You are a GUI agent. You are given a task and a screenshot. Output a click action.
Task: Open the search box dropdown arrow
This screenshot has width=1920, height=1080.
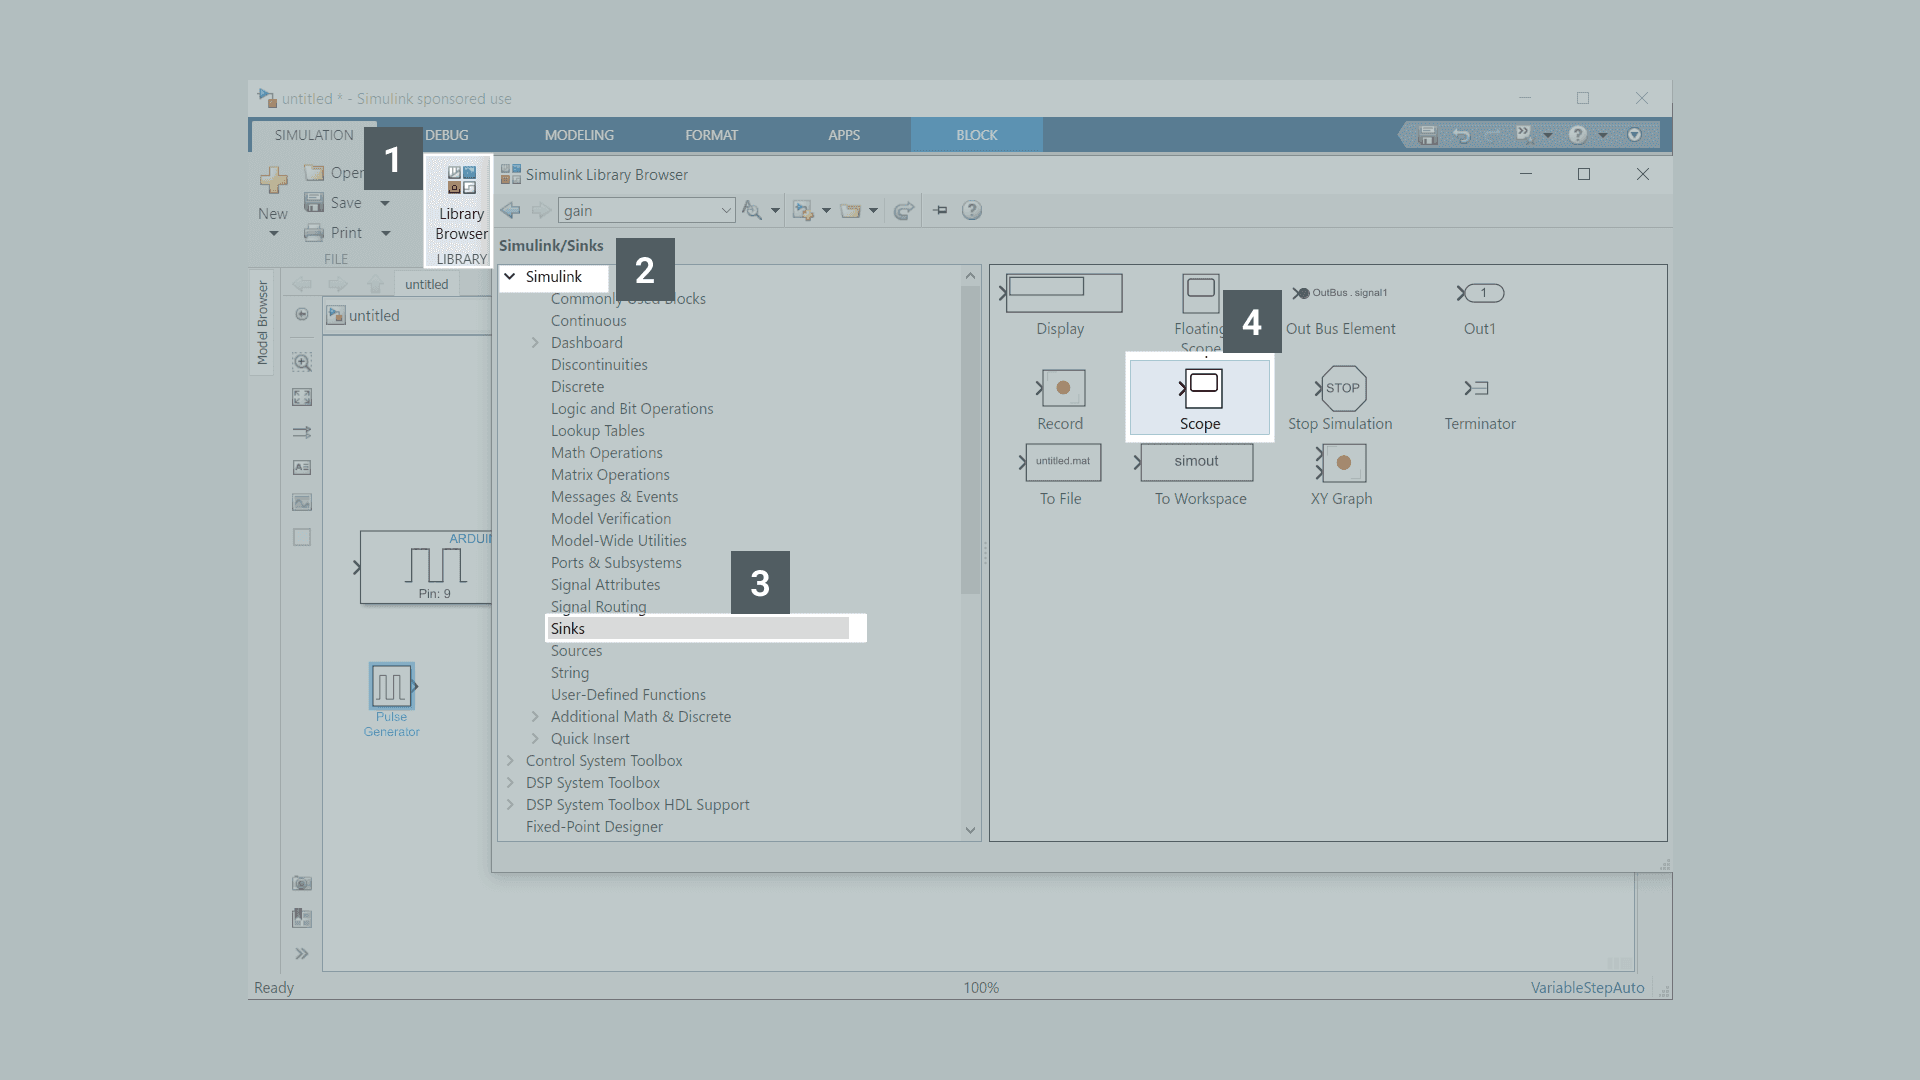(726, 211)
